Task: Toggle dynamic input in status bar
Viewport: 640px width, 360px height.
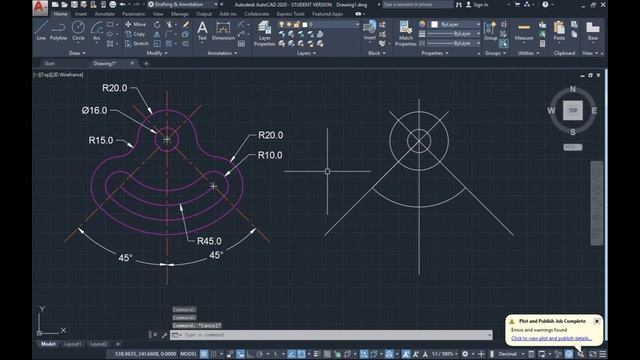Action: (x=240, y=354)
